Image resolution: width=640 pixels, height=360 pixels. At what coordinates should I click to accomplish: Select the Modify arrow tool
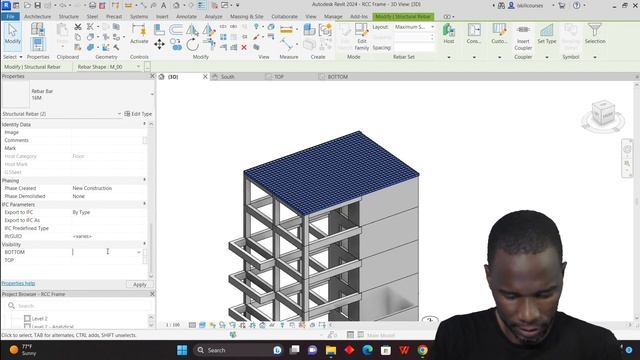coord(12,34)
